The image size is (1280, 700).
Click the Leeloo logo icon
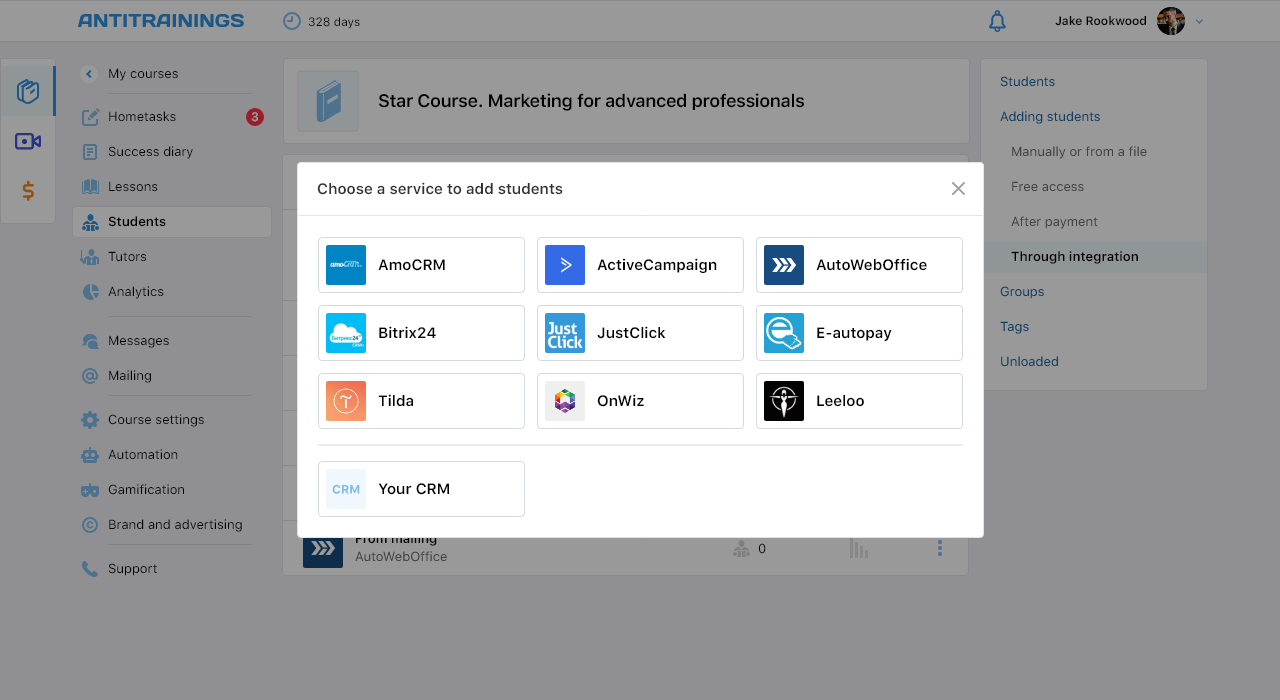coord(784,401)
